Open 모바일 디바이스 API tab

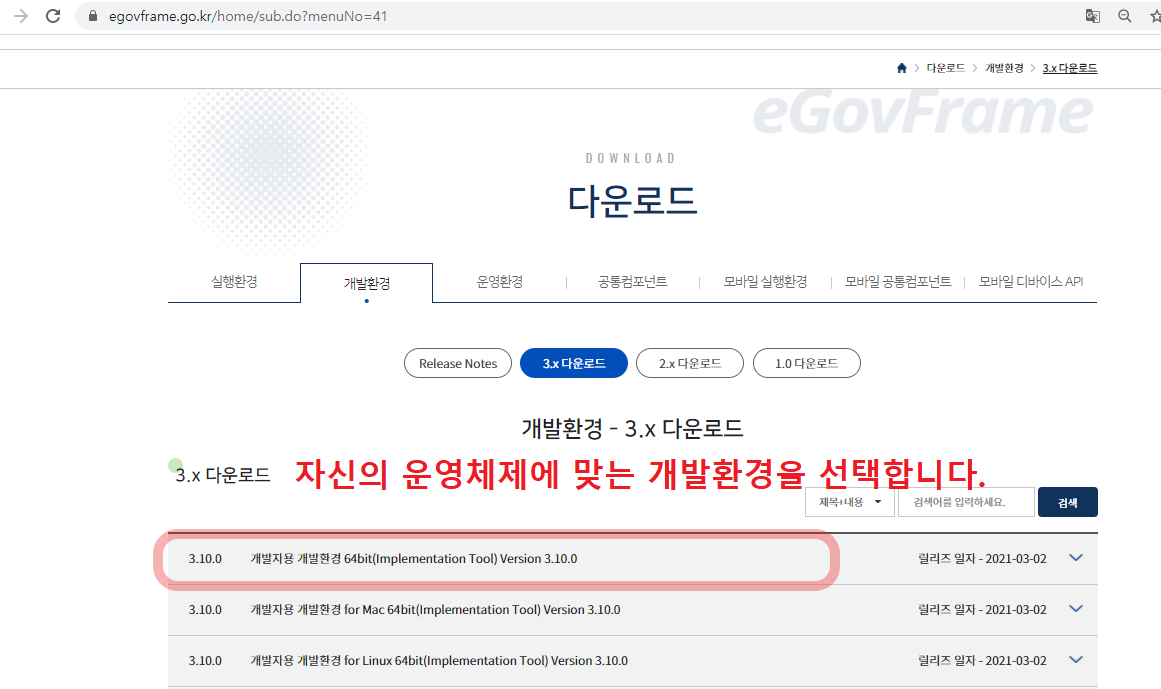(1031, 281)
